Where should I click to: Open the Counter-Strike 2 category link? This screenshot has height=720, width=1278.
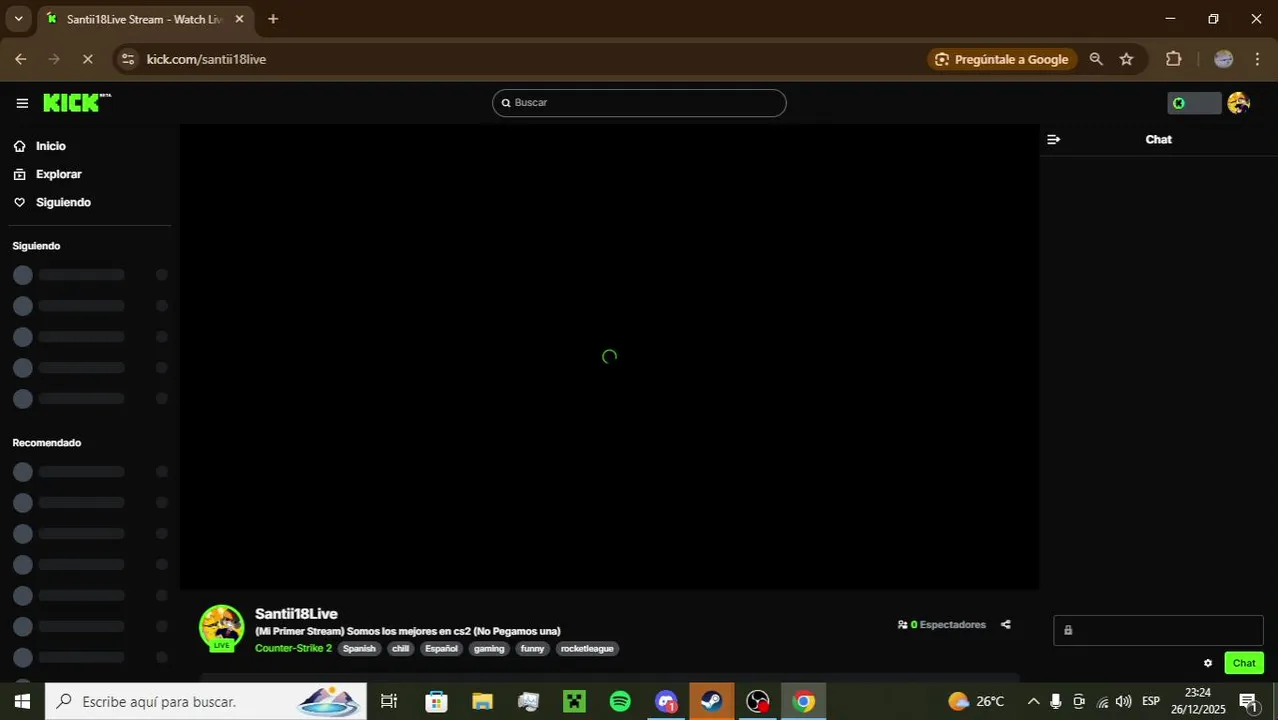pyautogui.click(x=293, y=649)
